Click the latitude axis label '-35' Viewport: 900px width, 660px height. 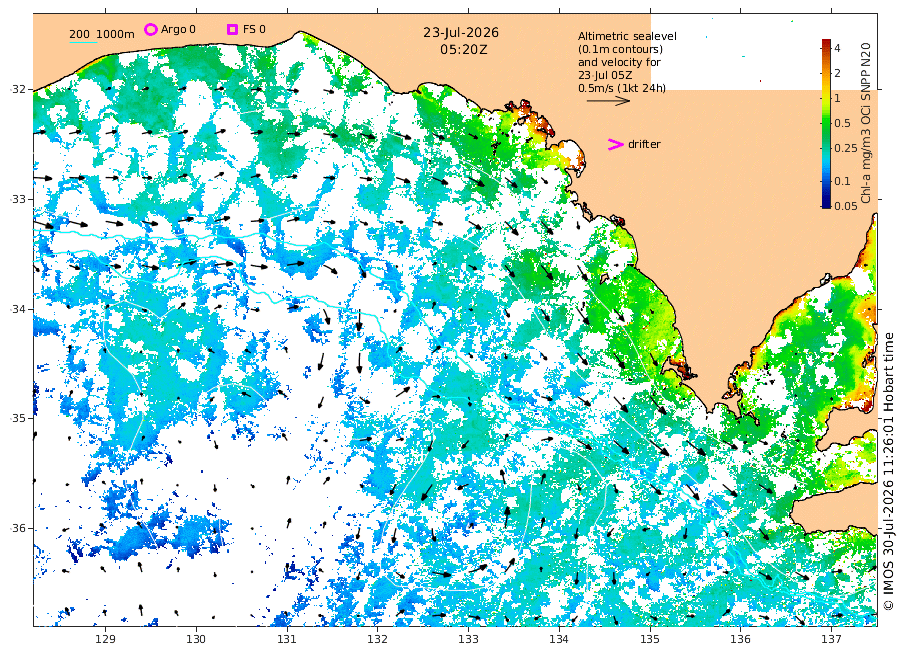[x=18, y=418]
